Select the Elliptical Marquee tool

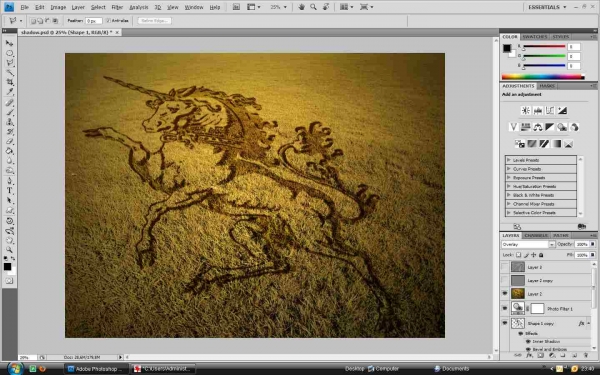[10, 53]
